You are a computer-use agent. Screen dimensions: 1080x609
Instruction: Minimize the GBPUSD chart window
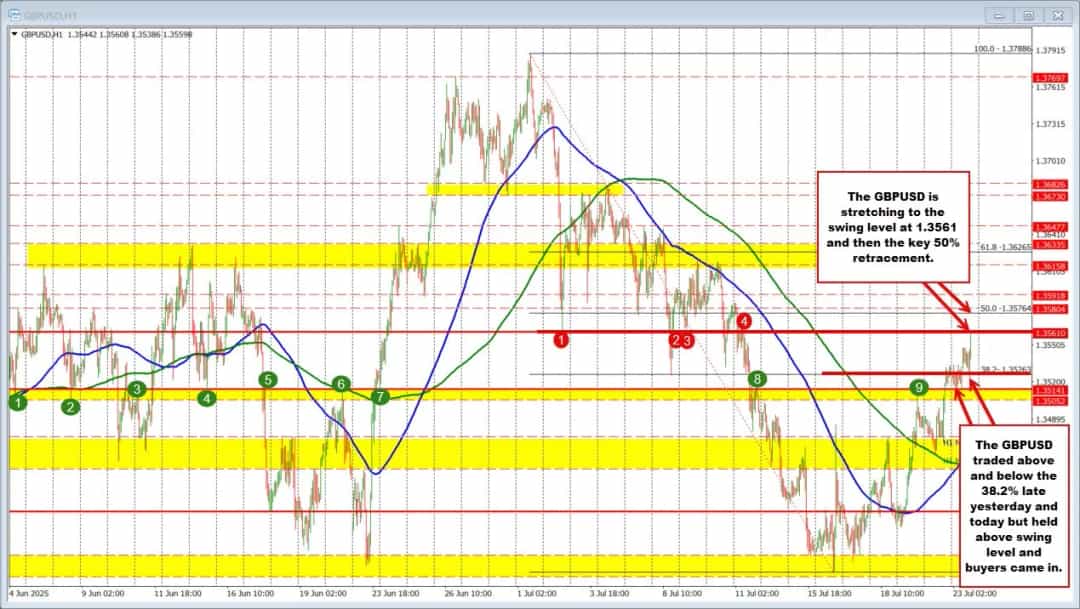point(1000,14)
